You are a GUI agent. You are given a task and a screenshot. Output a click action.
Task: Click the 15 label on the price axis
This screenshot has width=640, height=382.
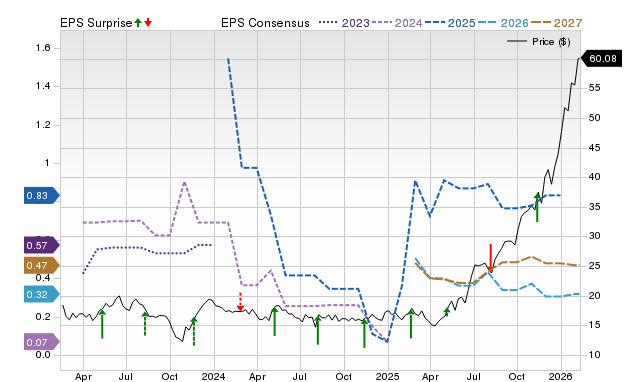(x=594, y=325)
